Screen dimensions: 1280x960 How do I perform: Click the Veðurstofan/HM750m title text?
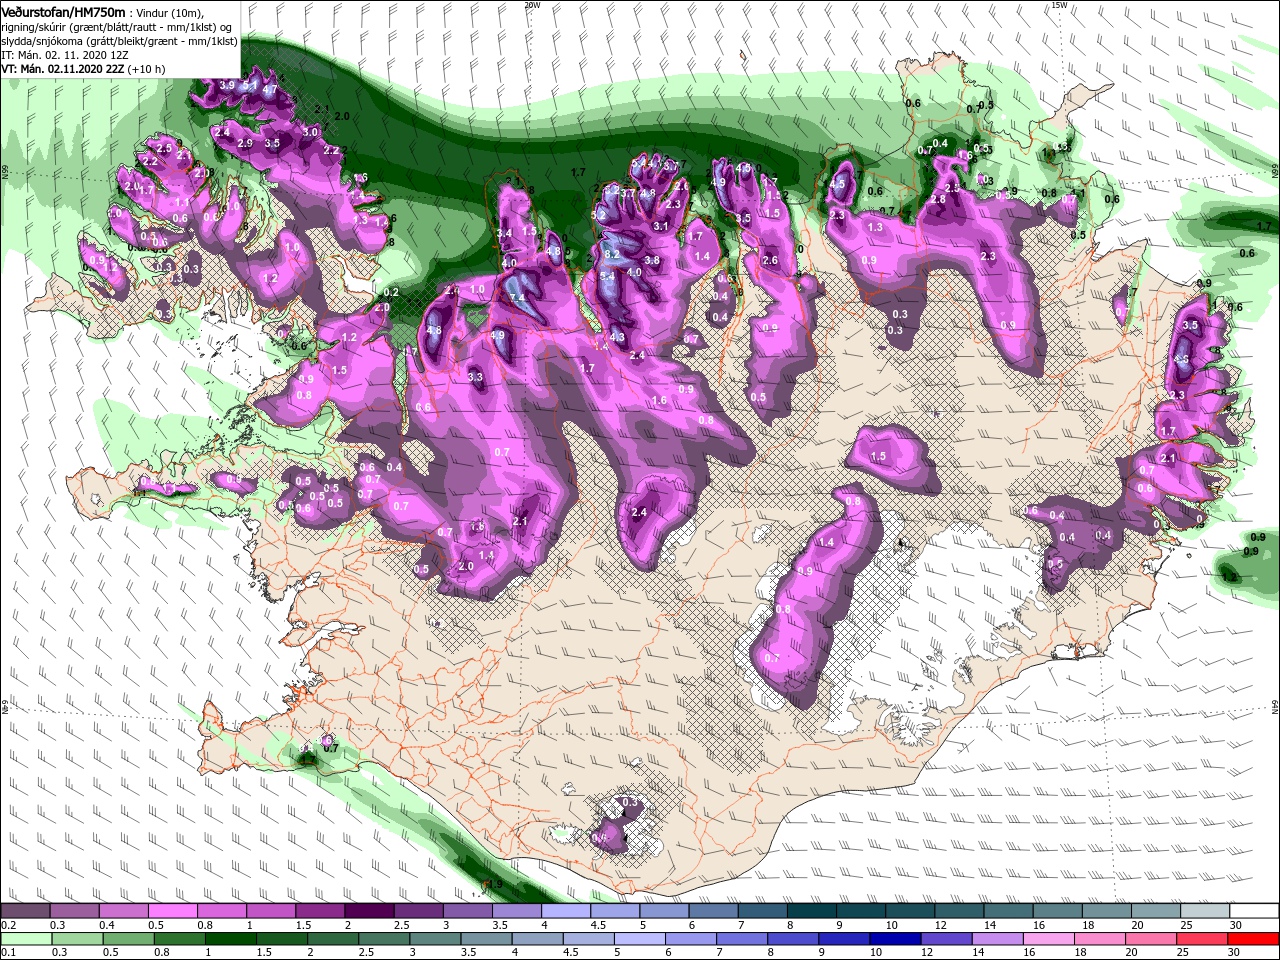pyautogui.click(x=63, y=11)
